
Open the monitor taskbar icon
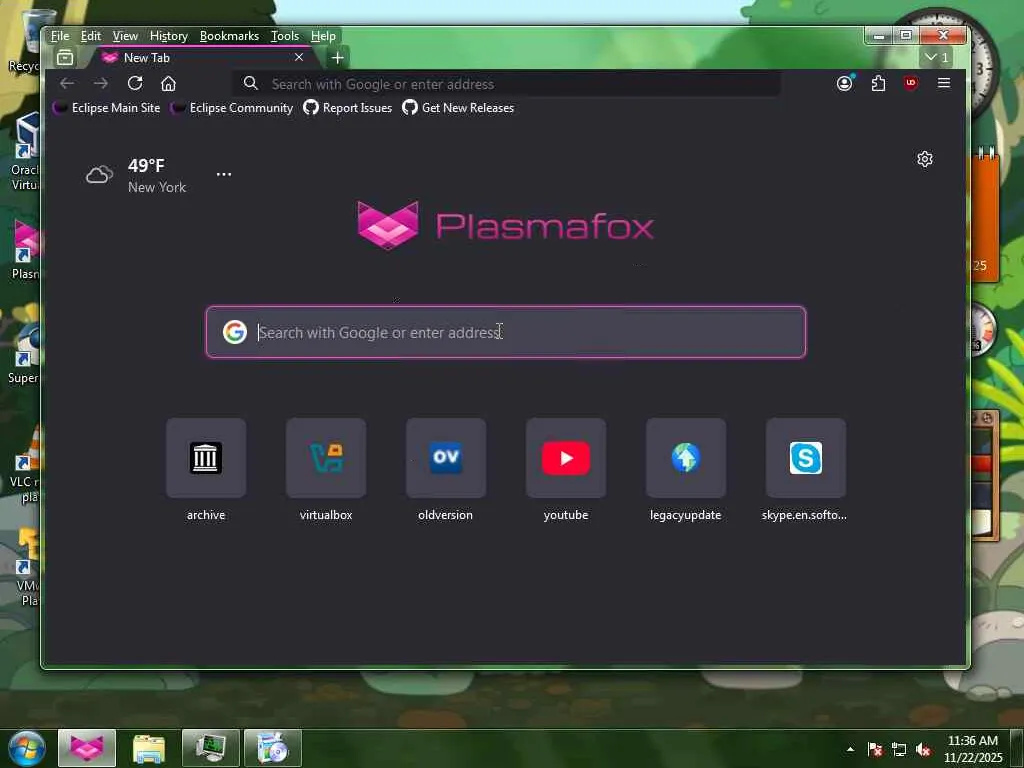pyautogui.click(x=210, y=748)
